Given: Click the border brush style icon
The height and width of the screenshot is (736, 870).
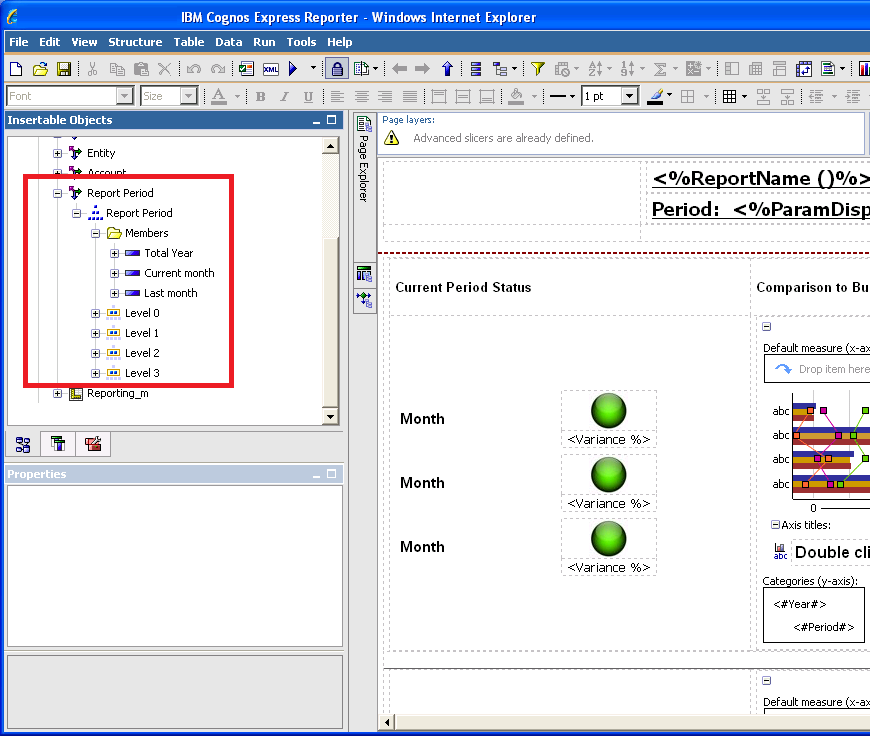Looking at the screenshot, I should (x=656, y=96).
